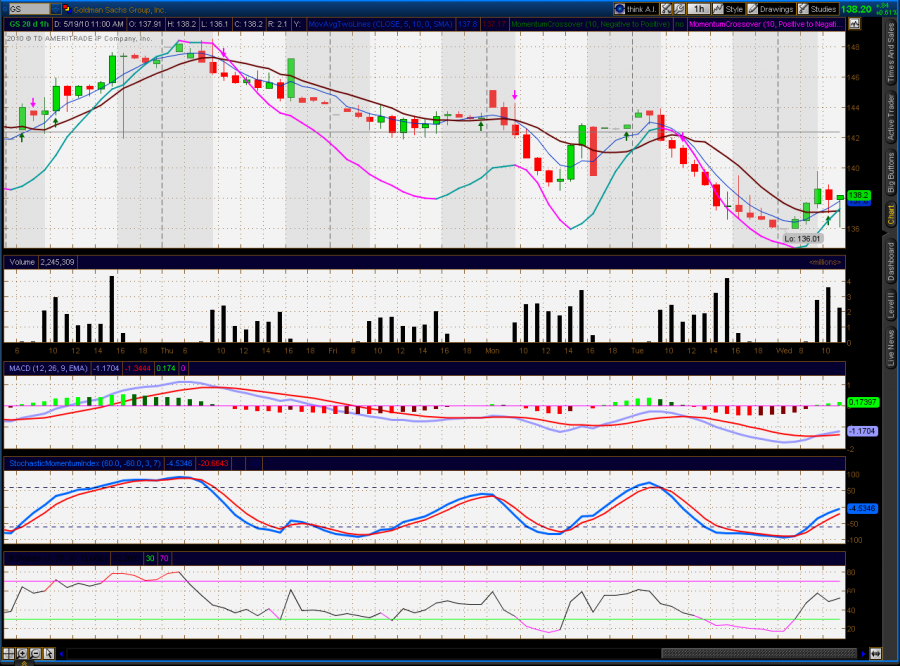Click the left scroll arrow of chart scrollbar
The image size is (900, 666).
(61, 653)
